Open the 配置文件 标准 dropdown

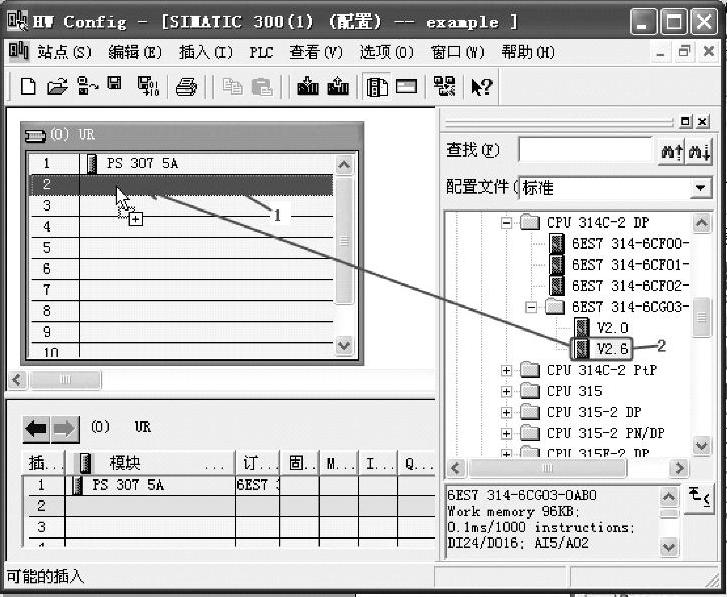click(700, 188)
